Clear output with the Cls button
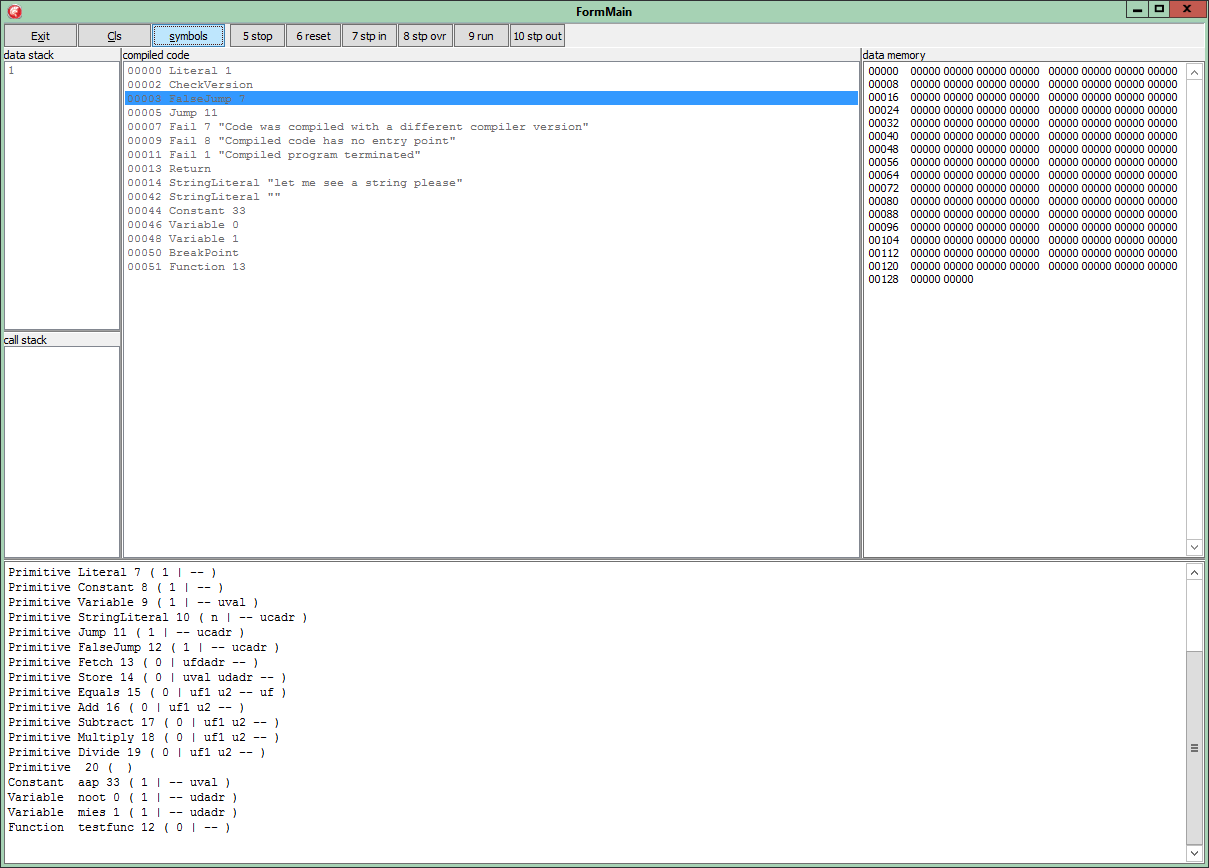This screenshot has width=1209, height=868. click(x=114, y=36)
